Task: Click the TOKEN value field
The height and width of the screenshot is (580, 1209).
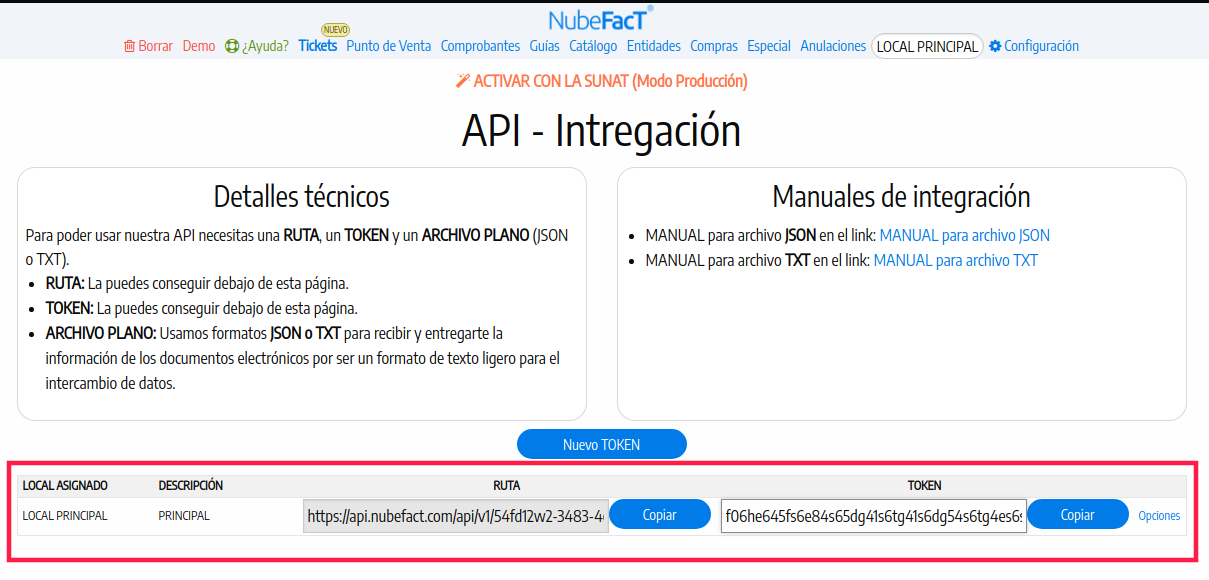Action: (x=874, y=516)
